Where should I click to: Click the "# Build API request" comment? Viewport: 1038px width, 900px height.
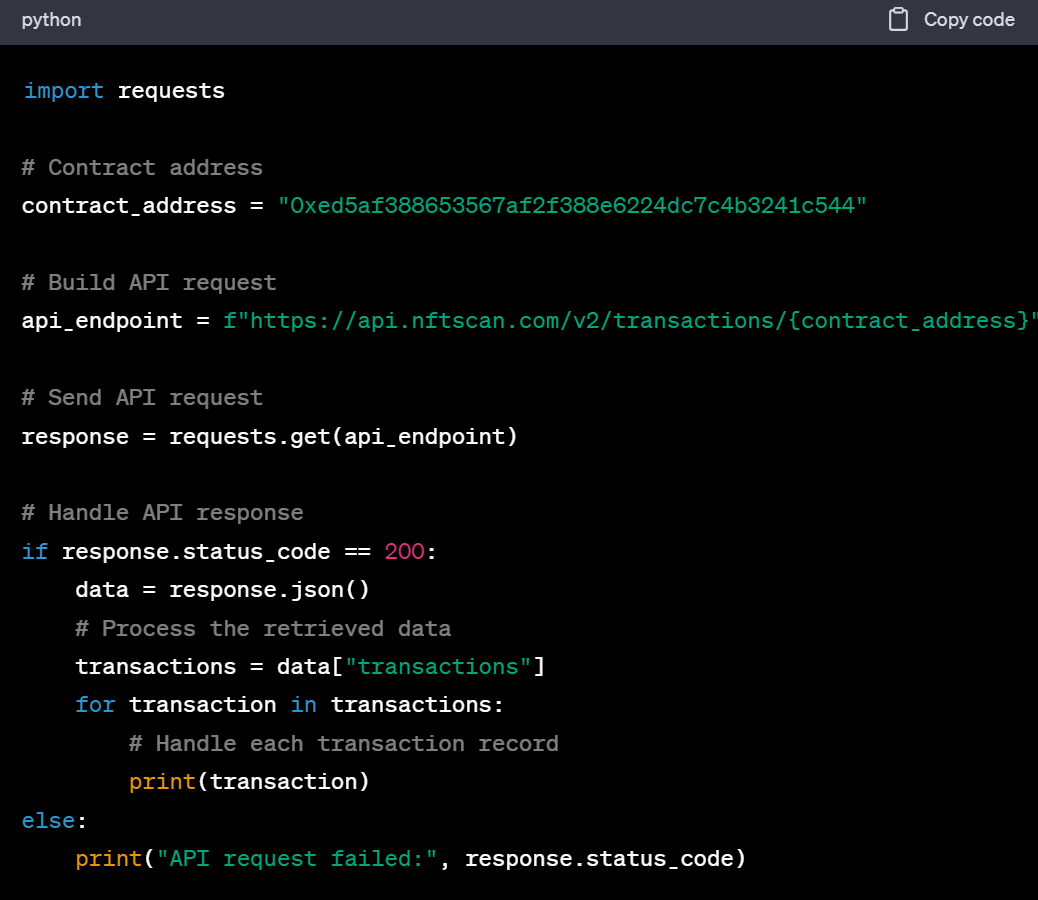[x=149, y=283]
